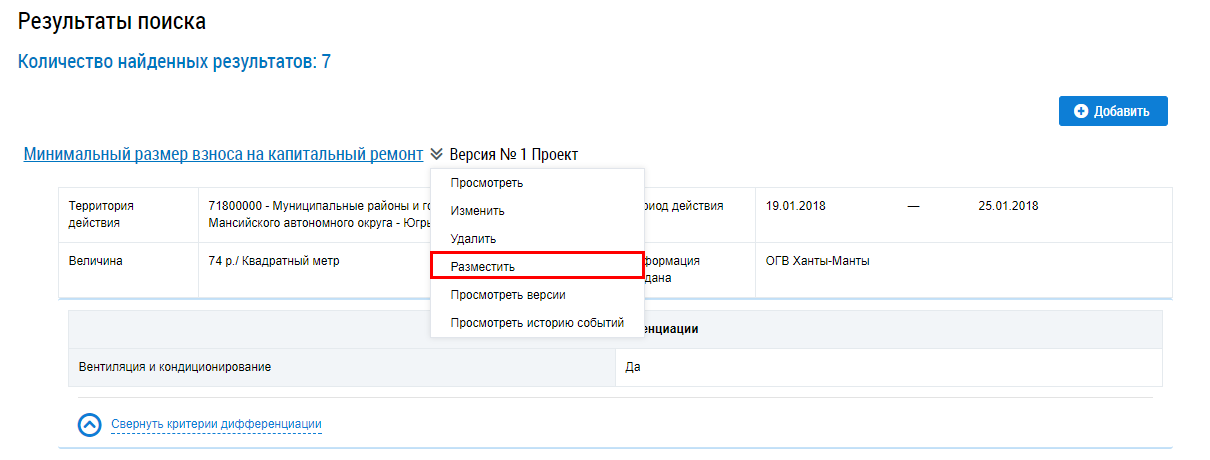Image resolution: width=1210 pixels, height=460 pixels.
Task: Click the Свернуть критерии дифференциации link
Action: [x=216, y=425]
